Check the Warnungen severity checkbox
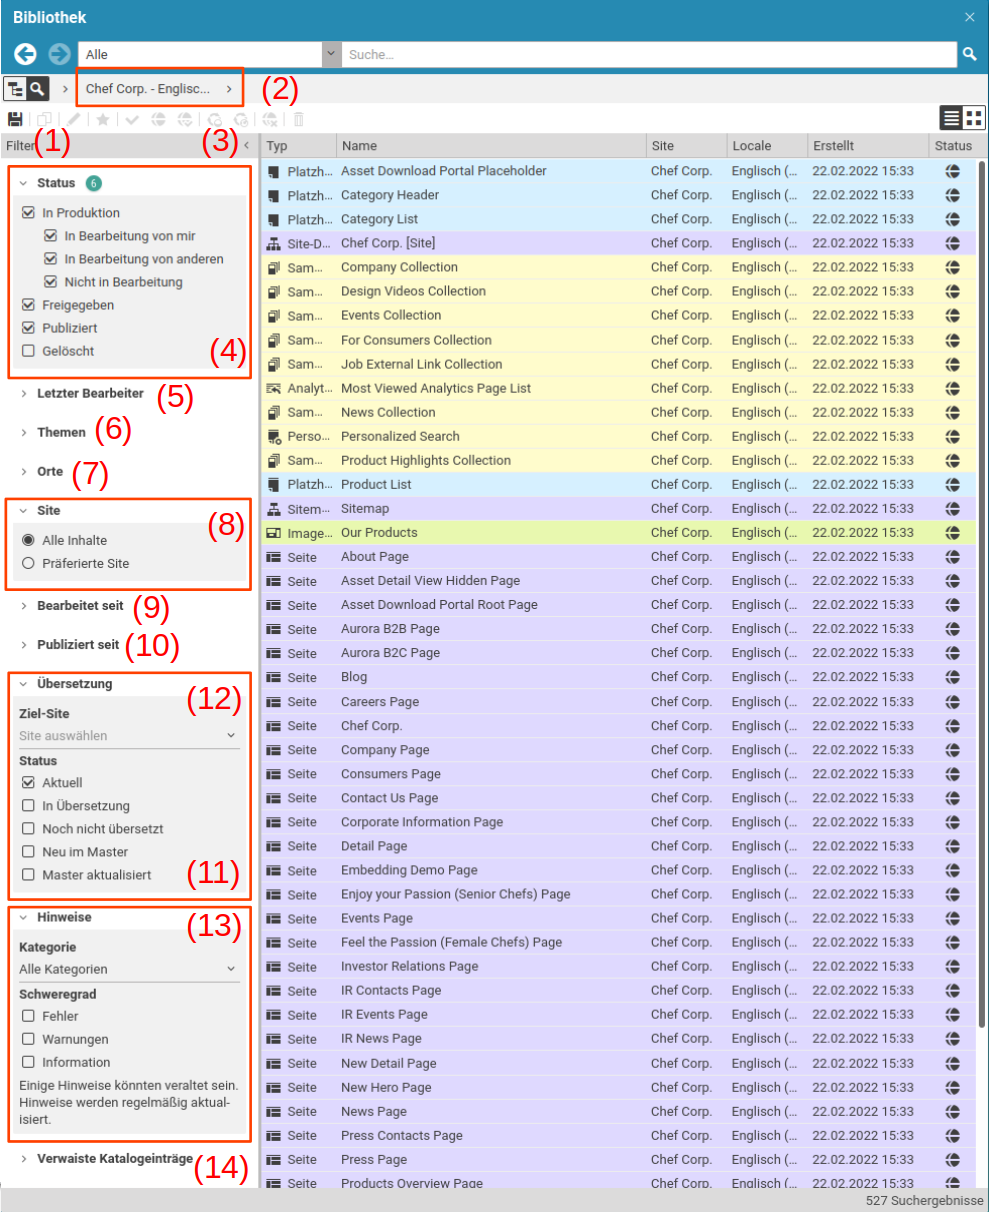 click(x=28, y=1039)
